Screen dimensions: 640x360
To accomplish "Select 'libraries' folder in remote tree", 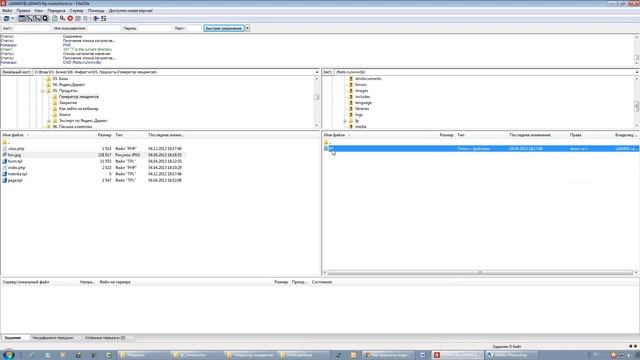I will click(x=362, y=109).
